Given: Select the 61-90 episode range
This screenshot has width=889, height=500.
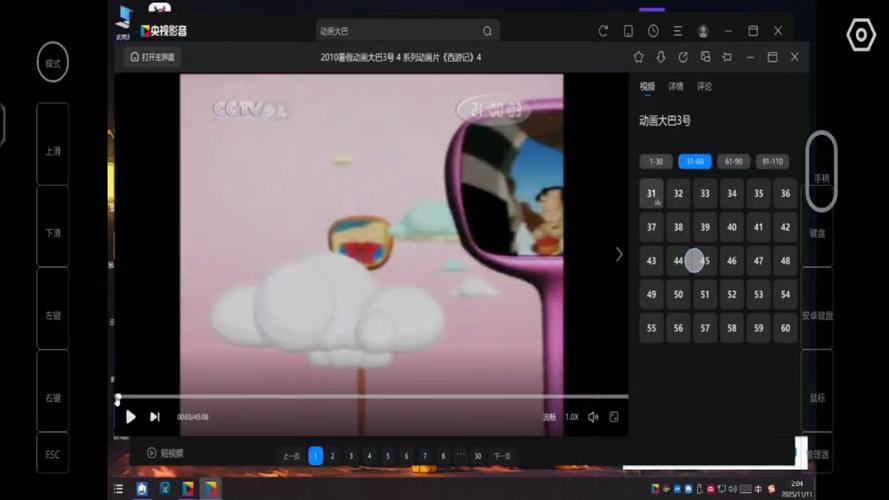Looking at the screenshot, I should (734, 162).
